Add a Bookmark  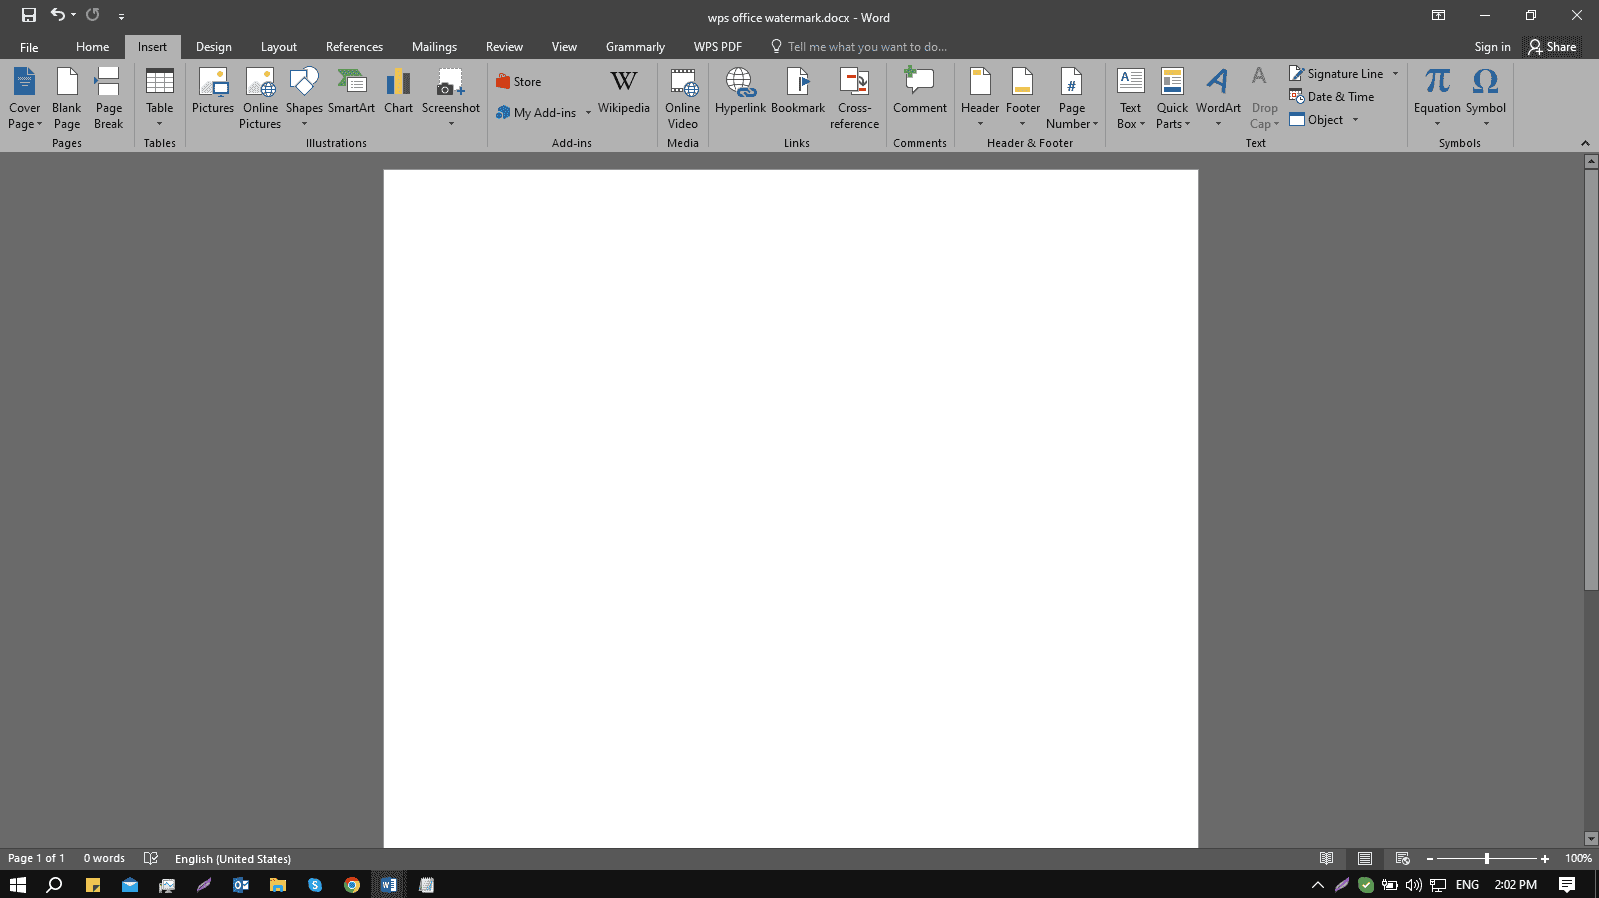pos(798,92)
